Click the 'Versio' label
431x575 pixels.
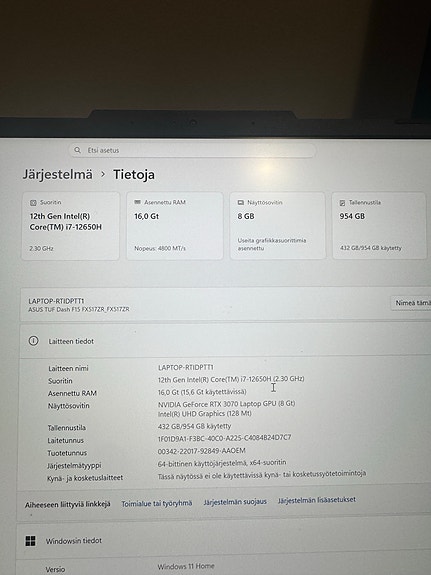[x=55, y=569]
